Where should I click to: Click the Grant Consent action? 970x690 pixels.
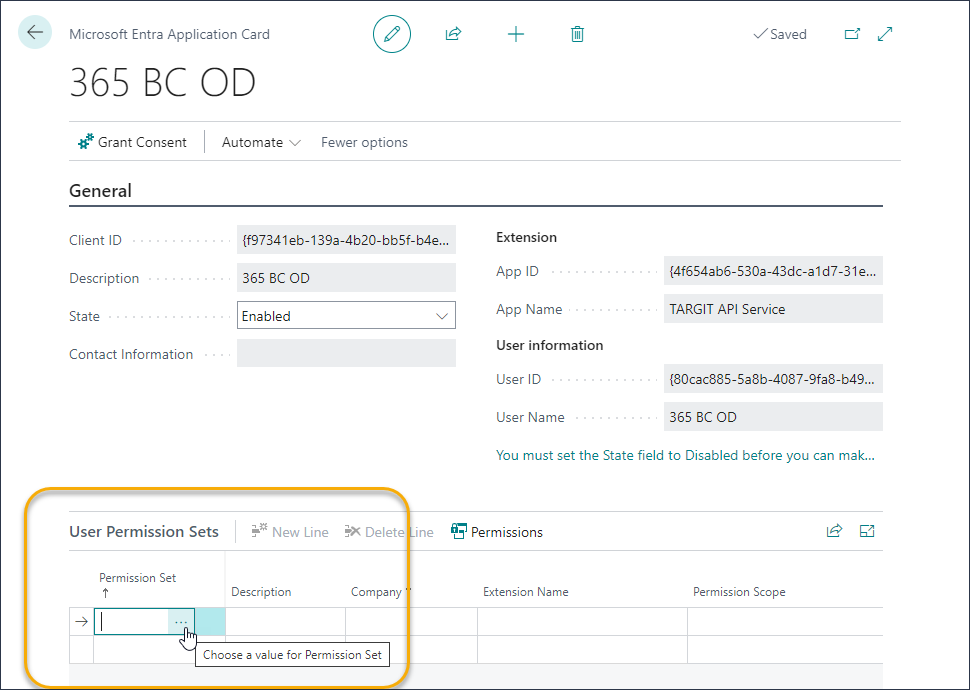coord(132,142)
